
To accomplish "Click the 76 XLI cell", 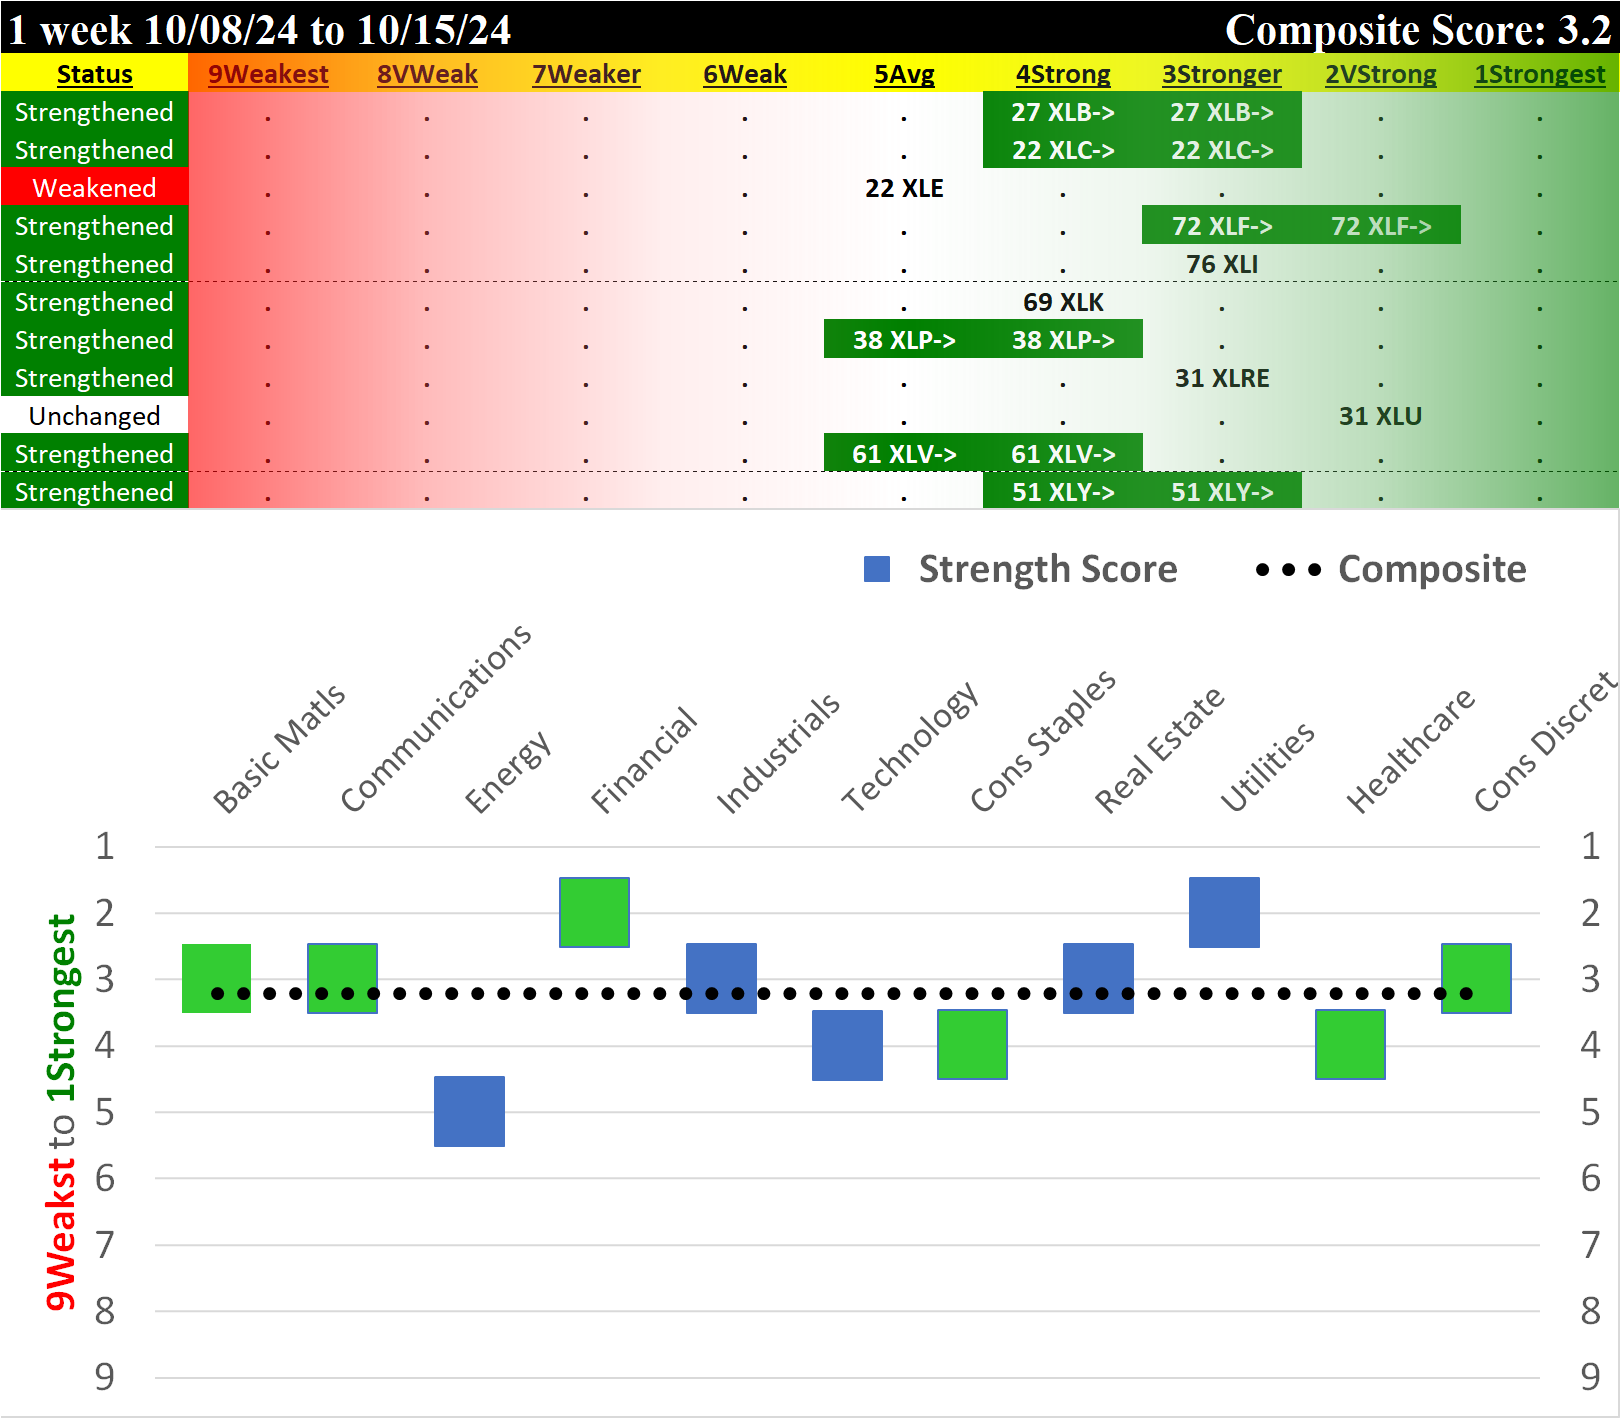I will coord(1222,264).
